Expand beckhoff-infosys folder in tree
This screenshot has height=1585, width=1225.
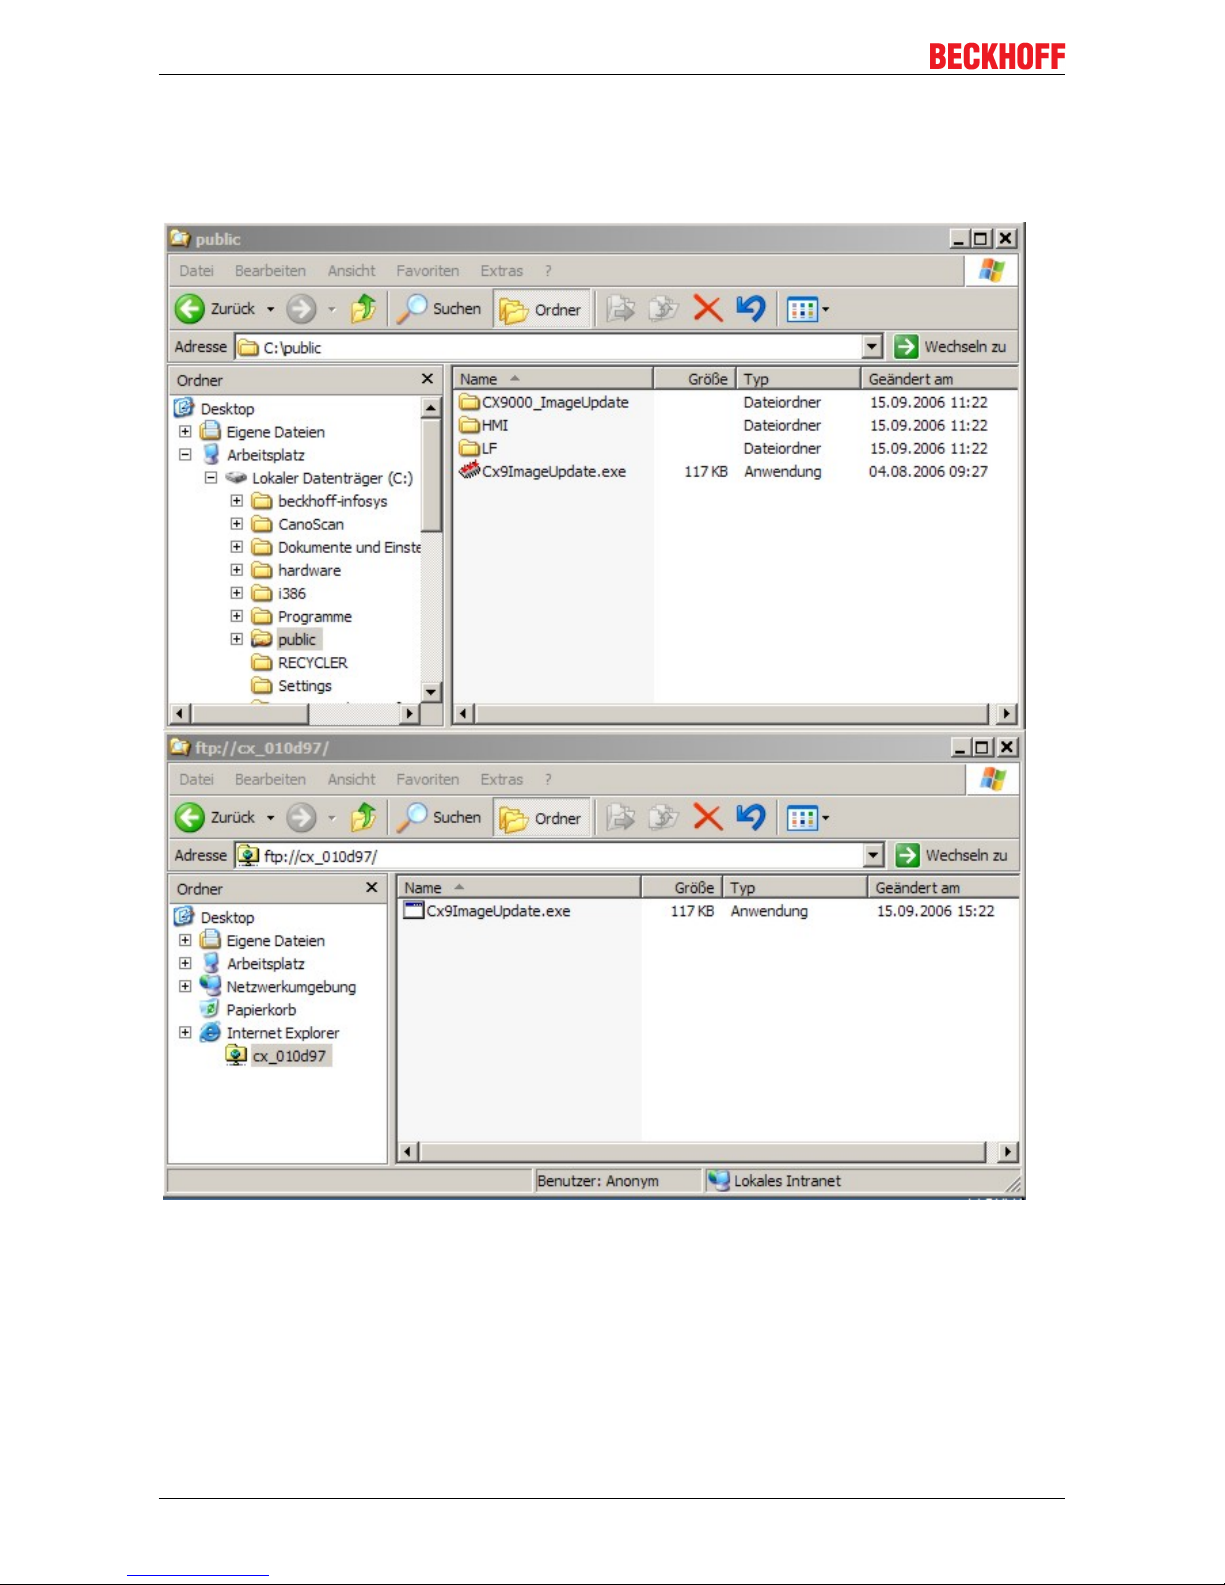[237, 501]
